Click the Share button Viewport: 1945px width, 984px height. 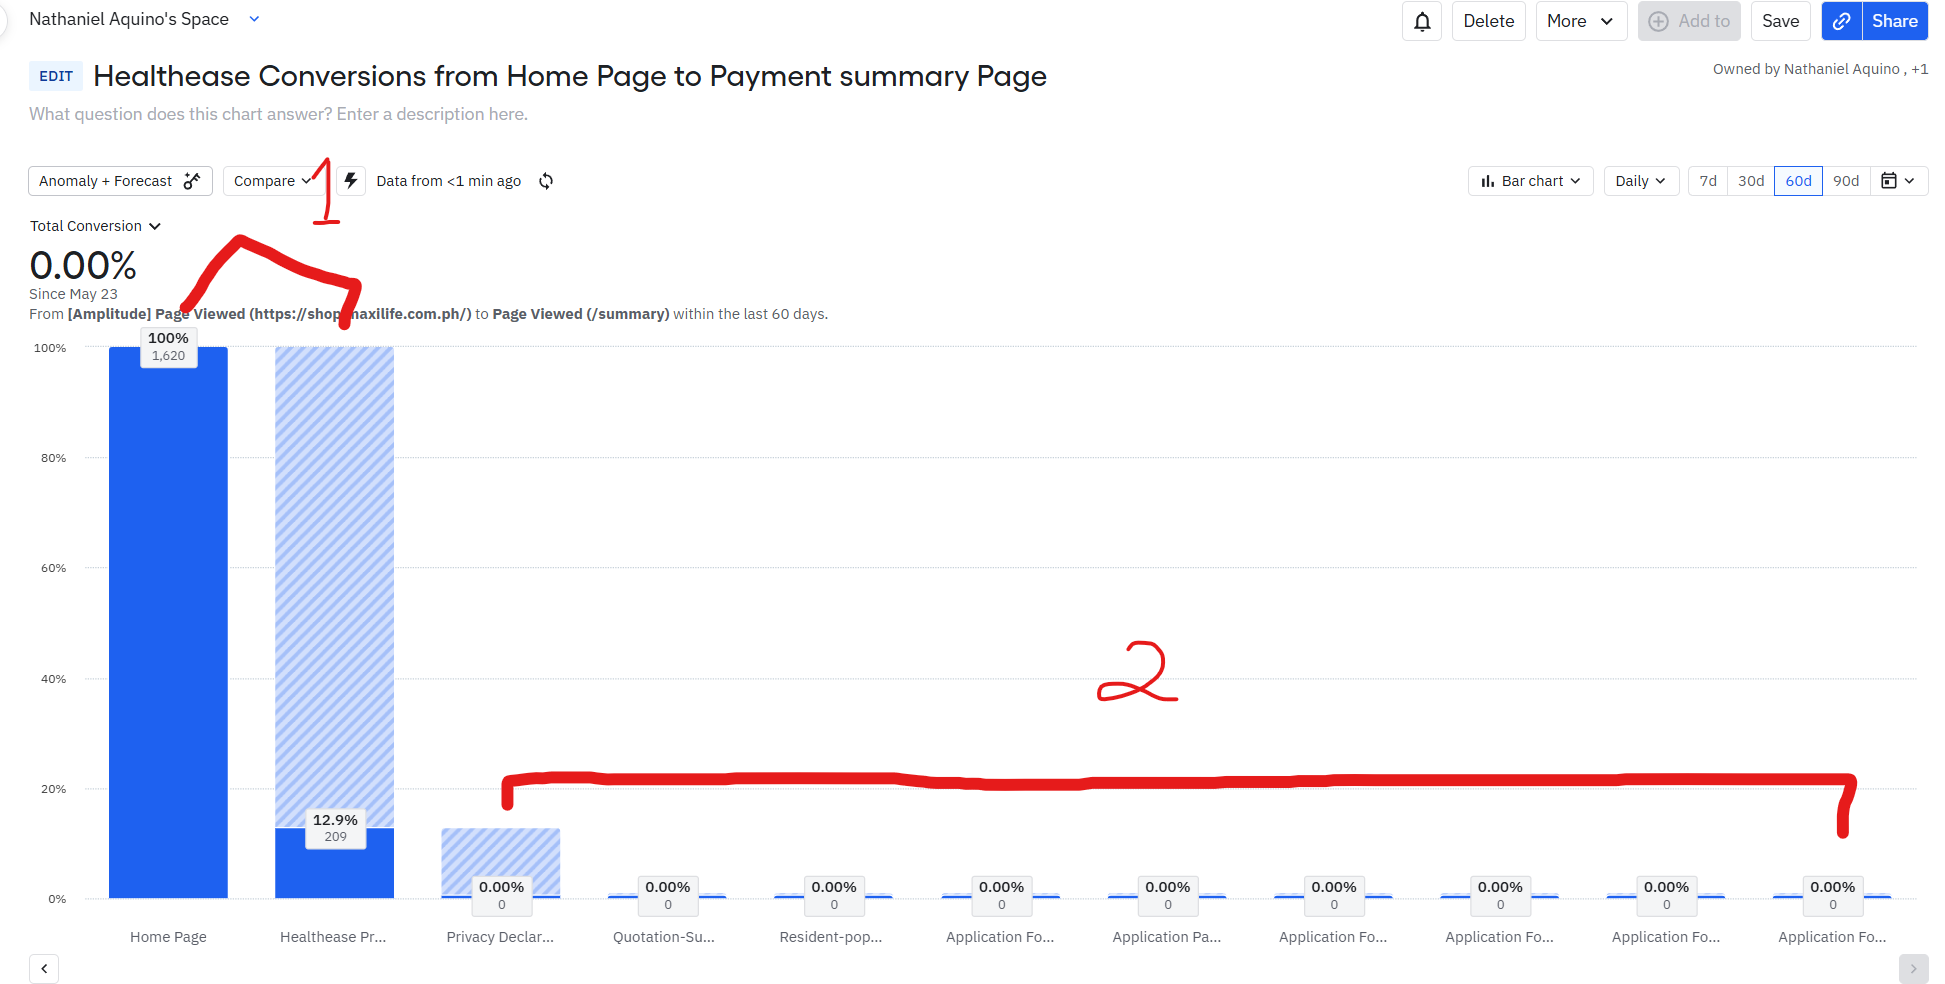[1895, 21]
